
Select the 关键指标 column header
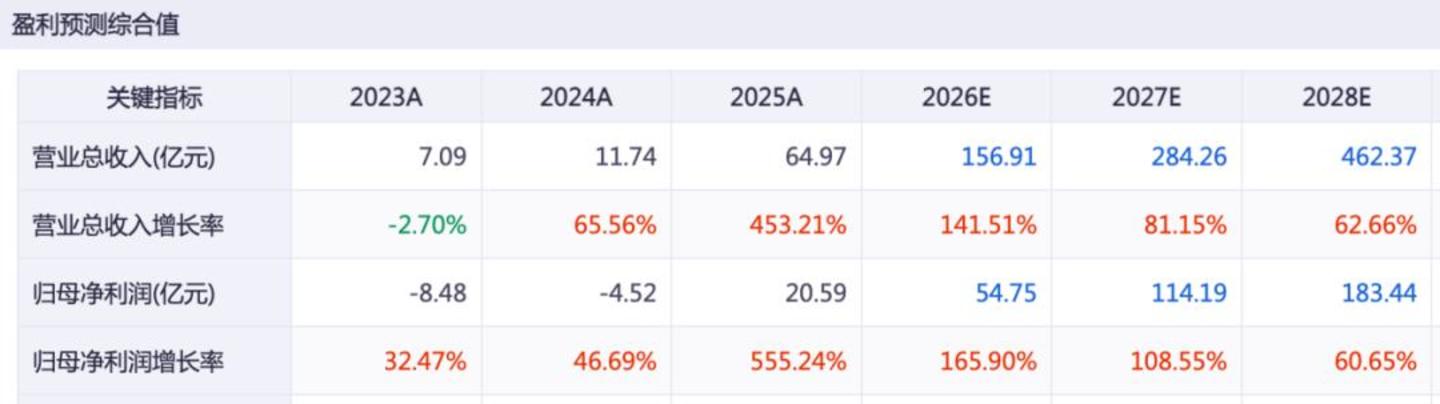pos(155,98)
